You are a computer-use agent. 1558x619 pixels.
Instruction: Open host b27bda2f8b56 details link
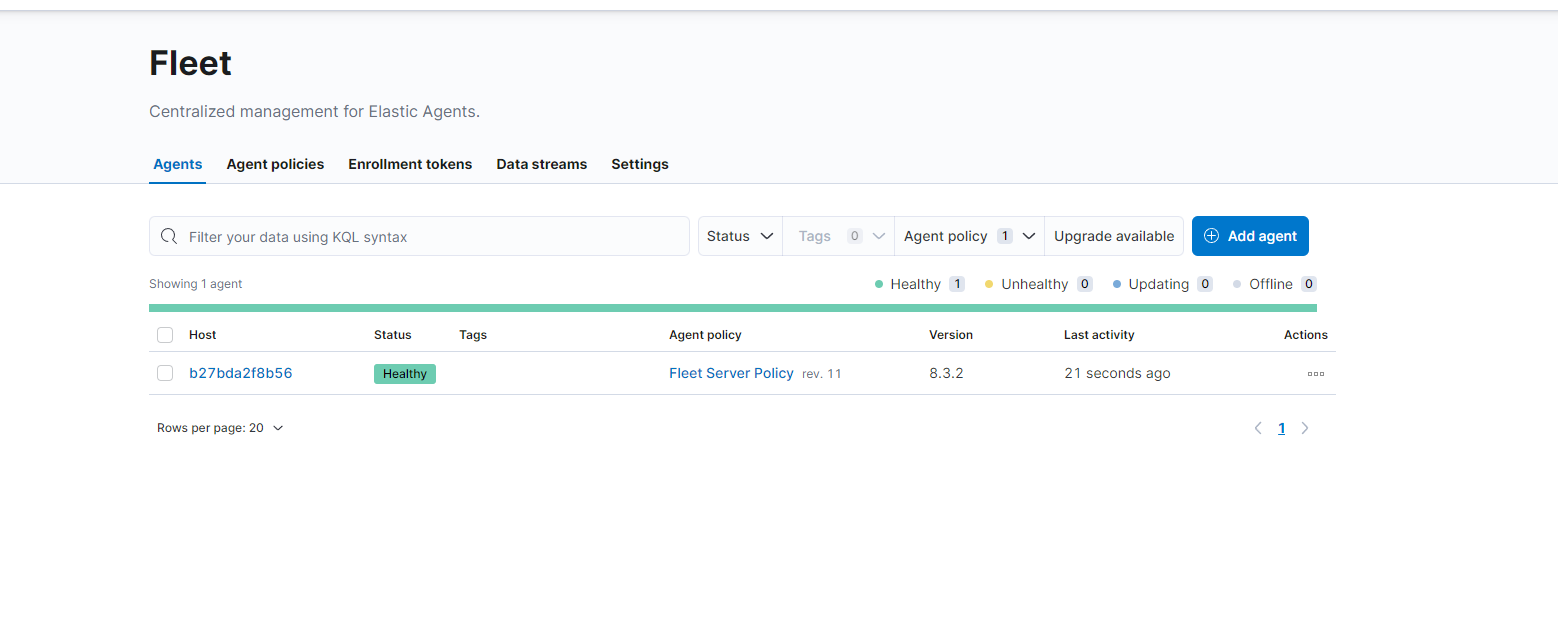pos(240,374)
